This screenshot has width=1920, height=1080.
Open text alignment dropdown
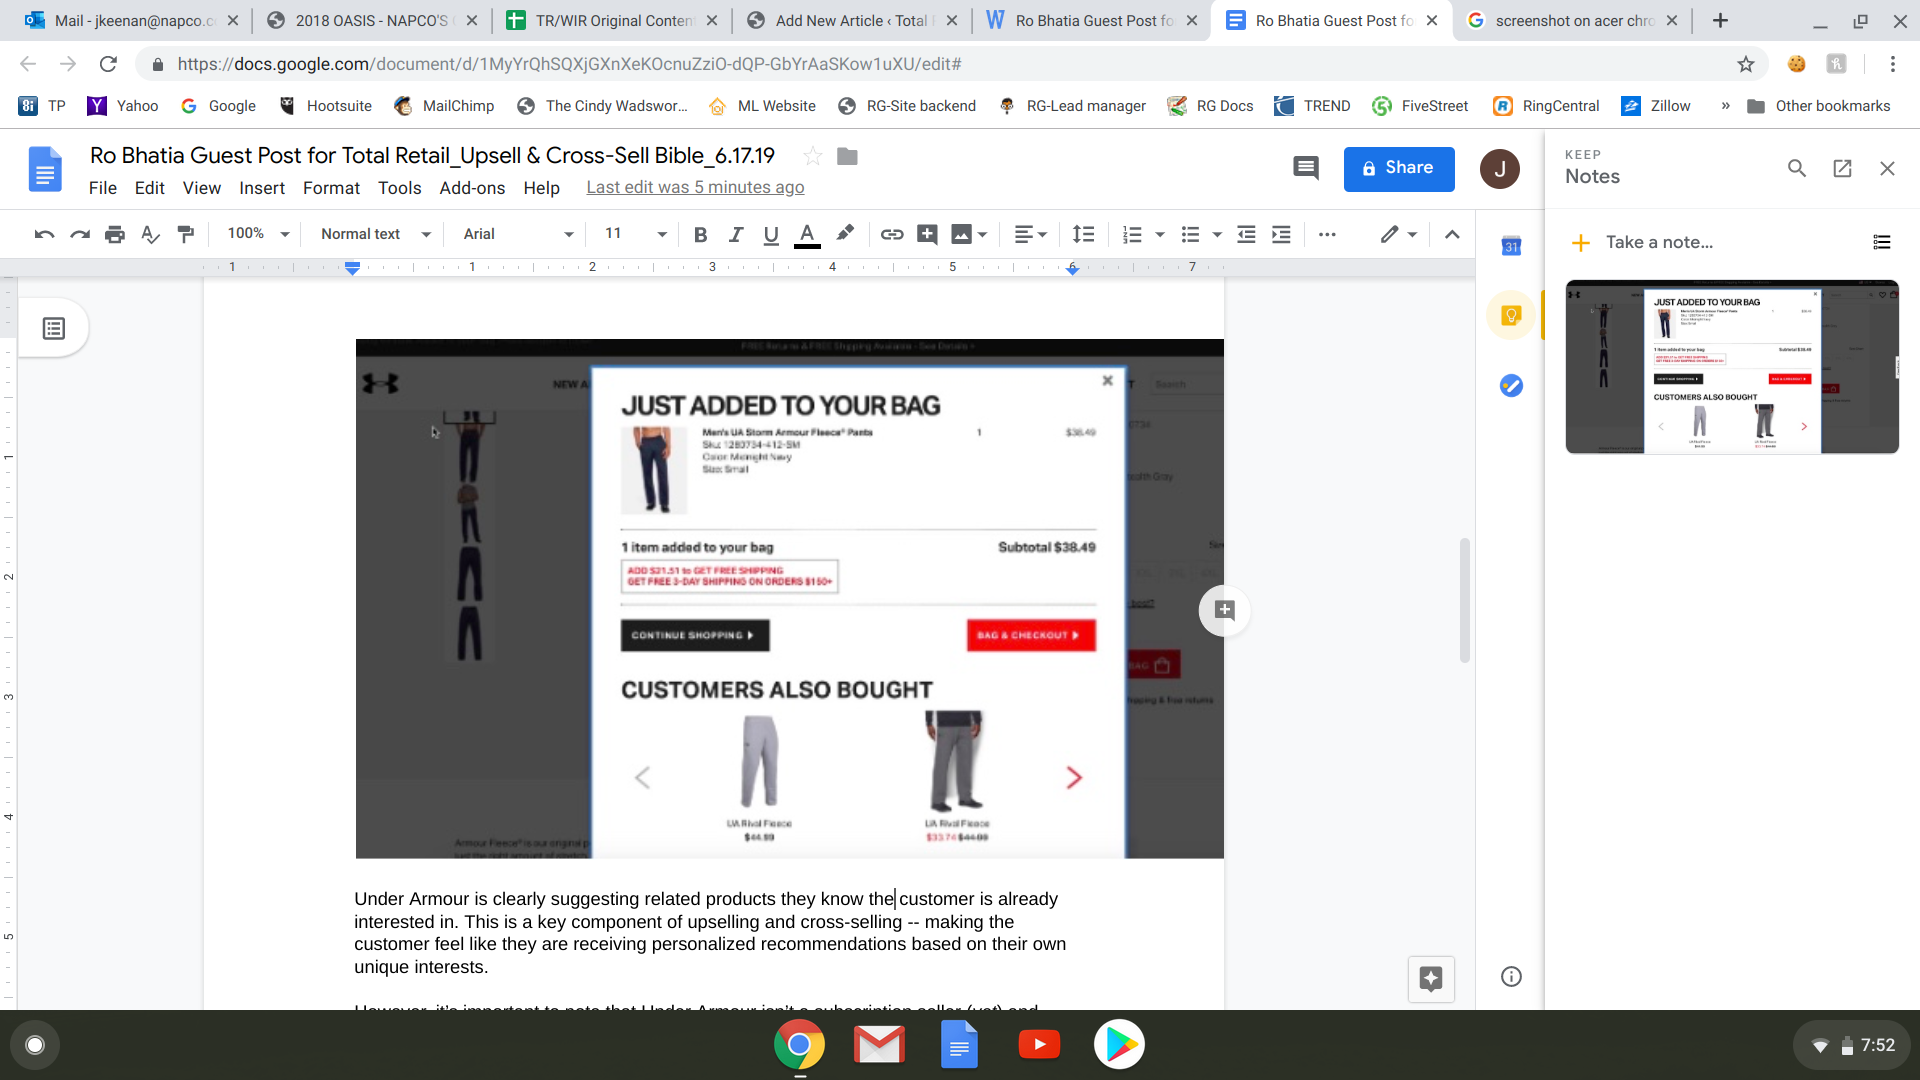(1031, 234)
